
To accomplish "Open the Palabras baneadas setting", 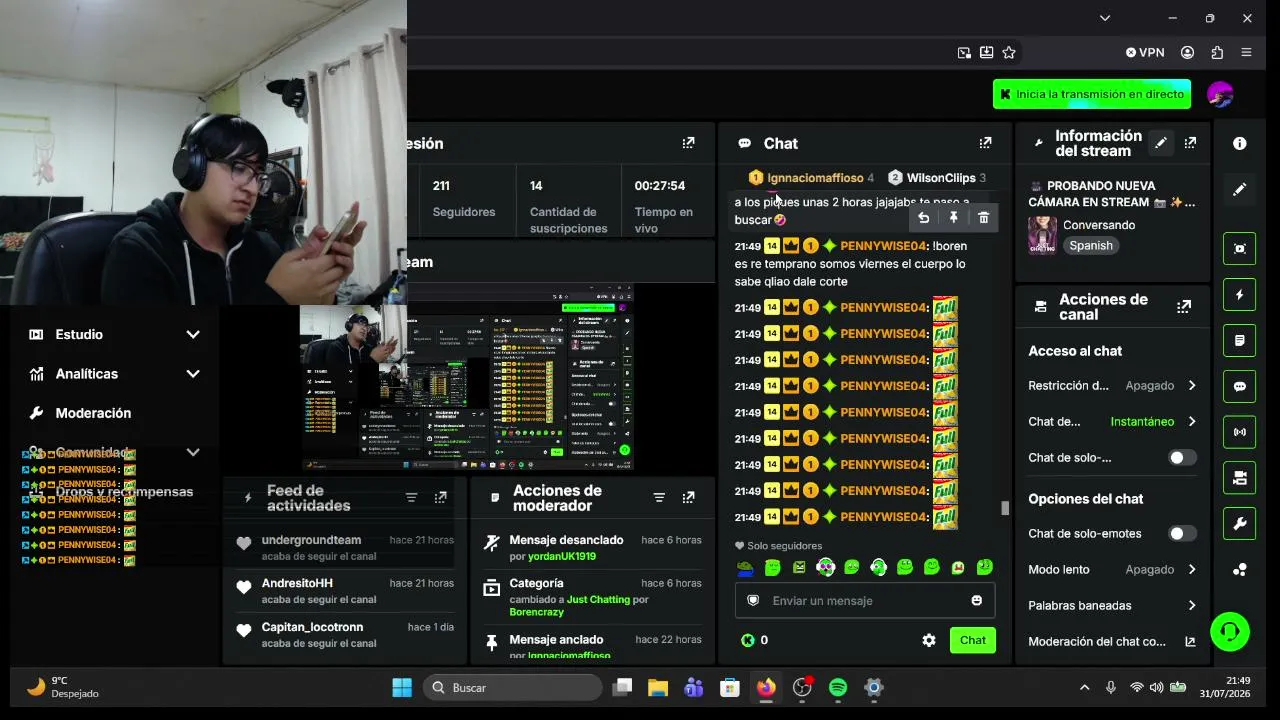I will 1112,606.
